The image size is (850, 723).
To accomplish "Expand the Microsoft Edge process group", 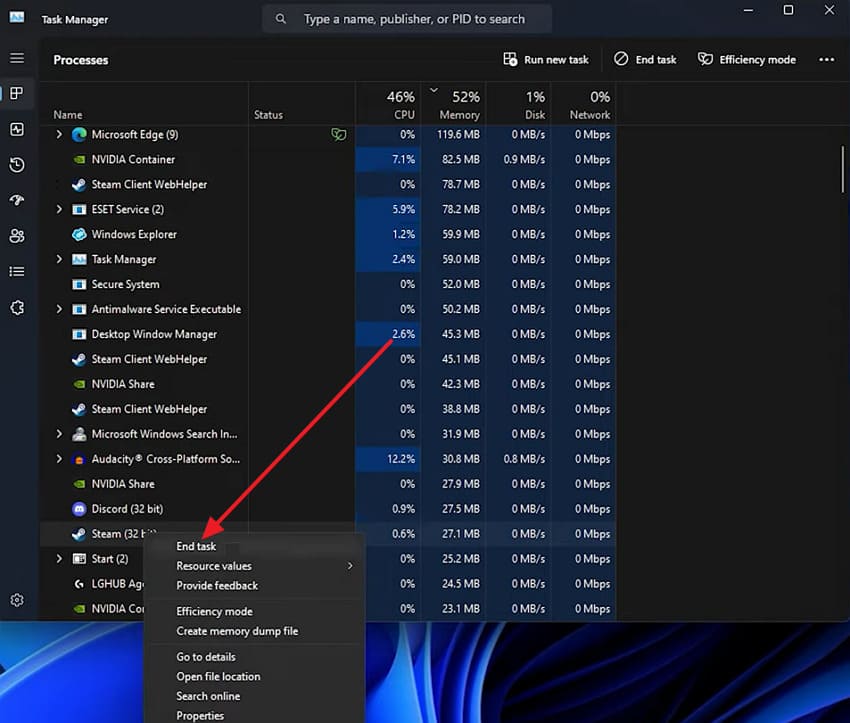I will pos(58,134).
